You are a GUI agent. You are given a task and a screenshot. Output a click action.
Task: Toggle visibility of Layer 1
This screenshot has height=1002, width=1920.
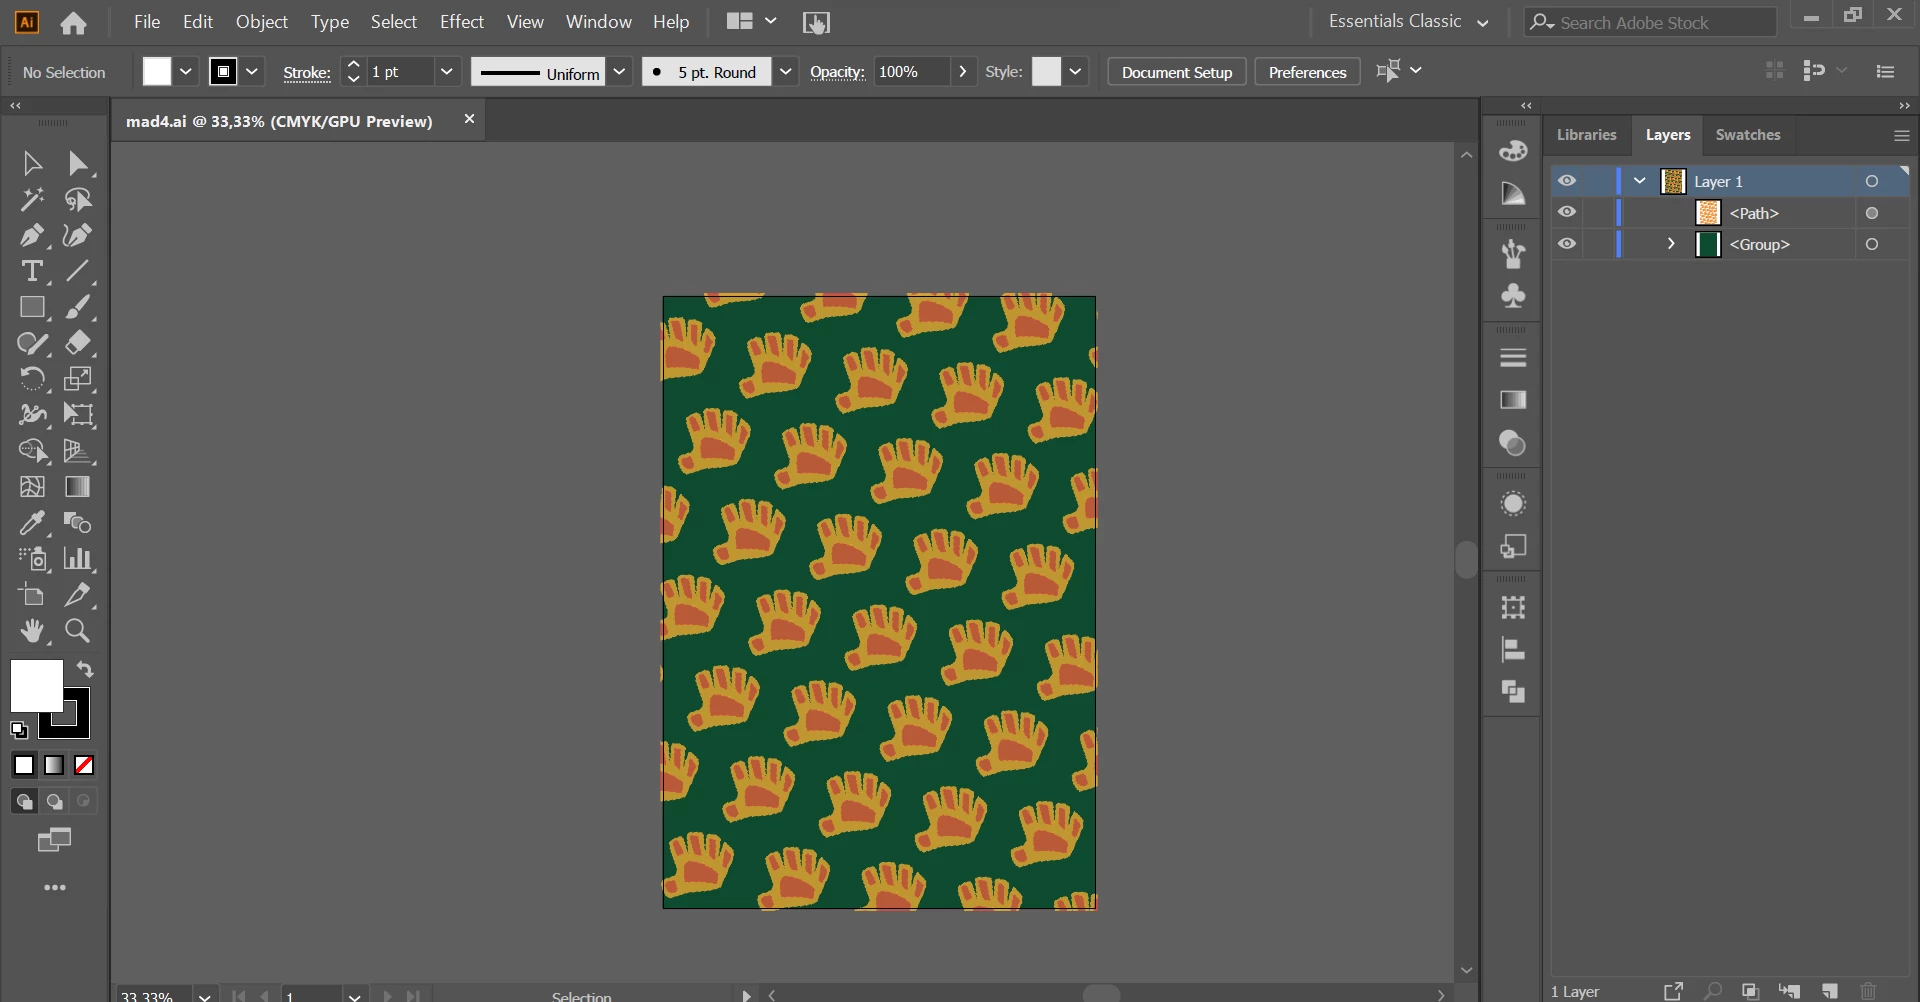click(1567, 181)
